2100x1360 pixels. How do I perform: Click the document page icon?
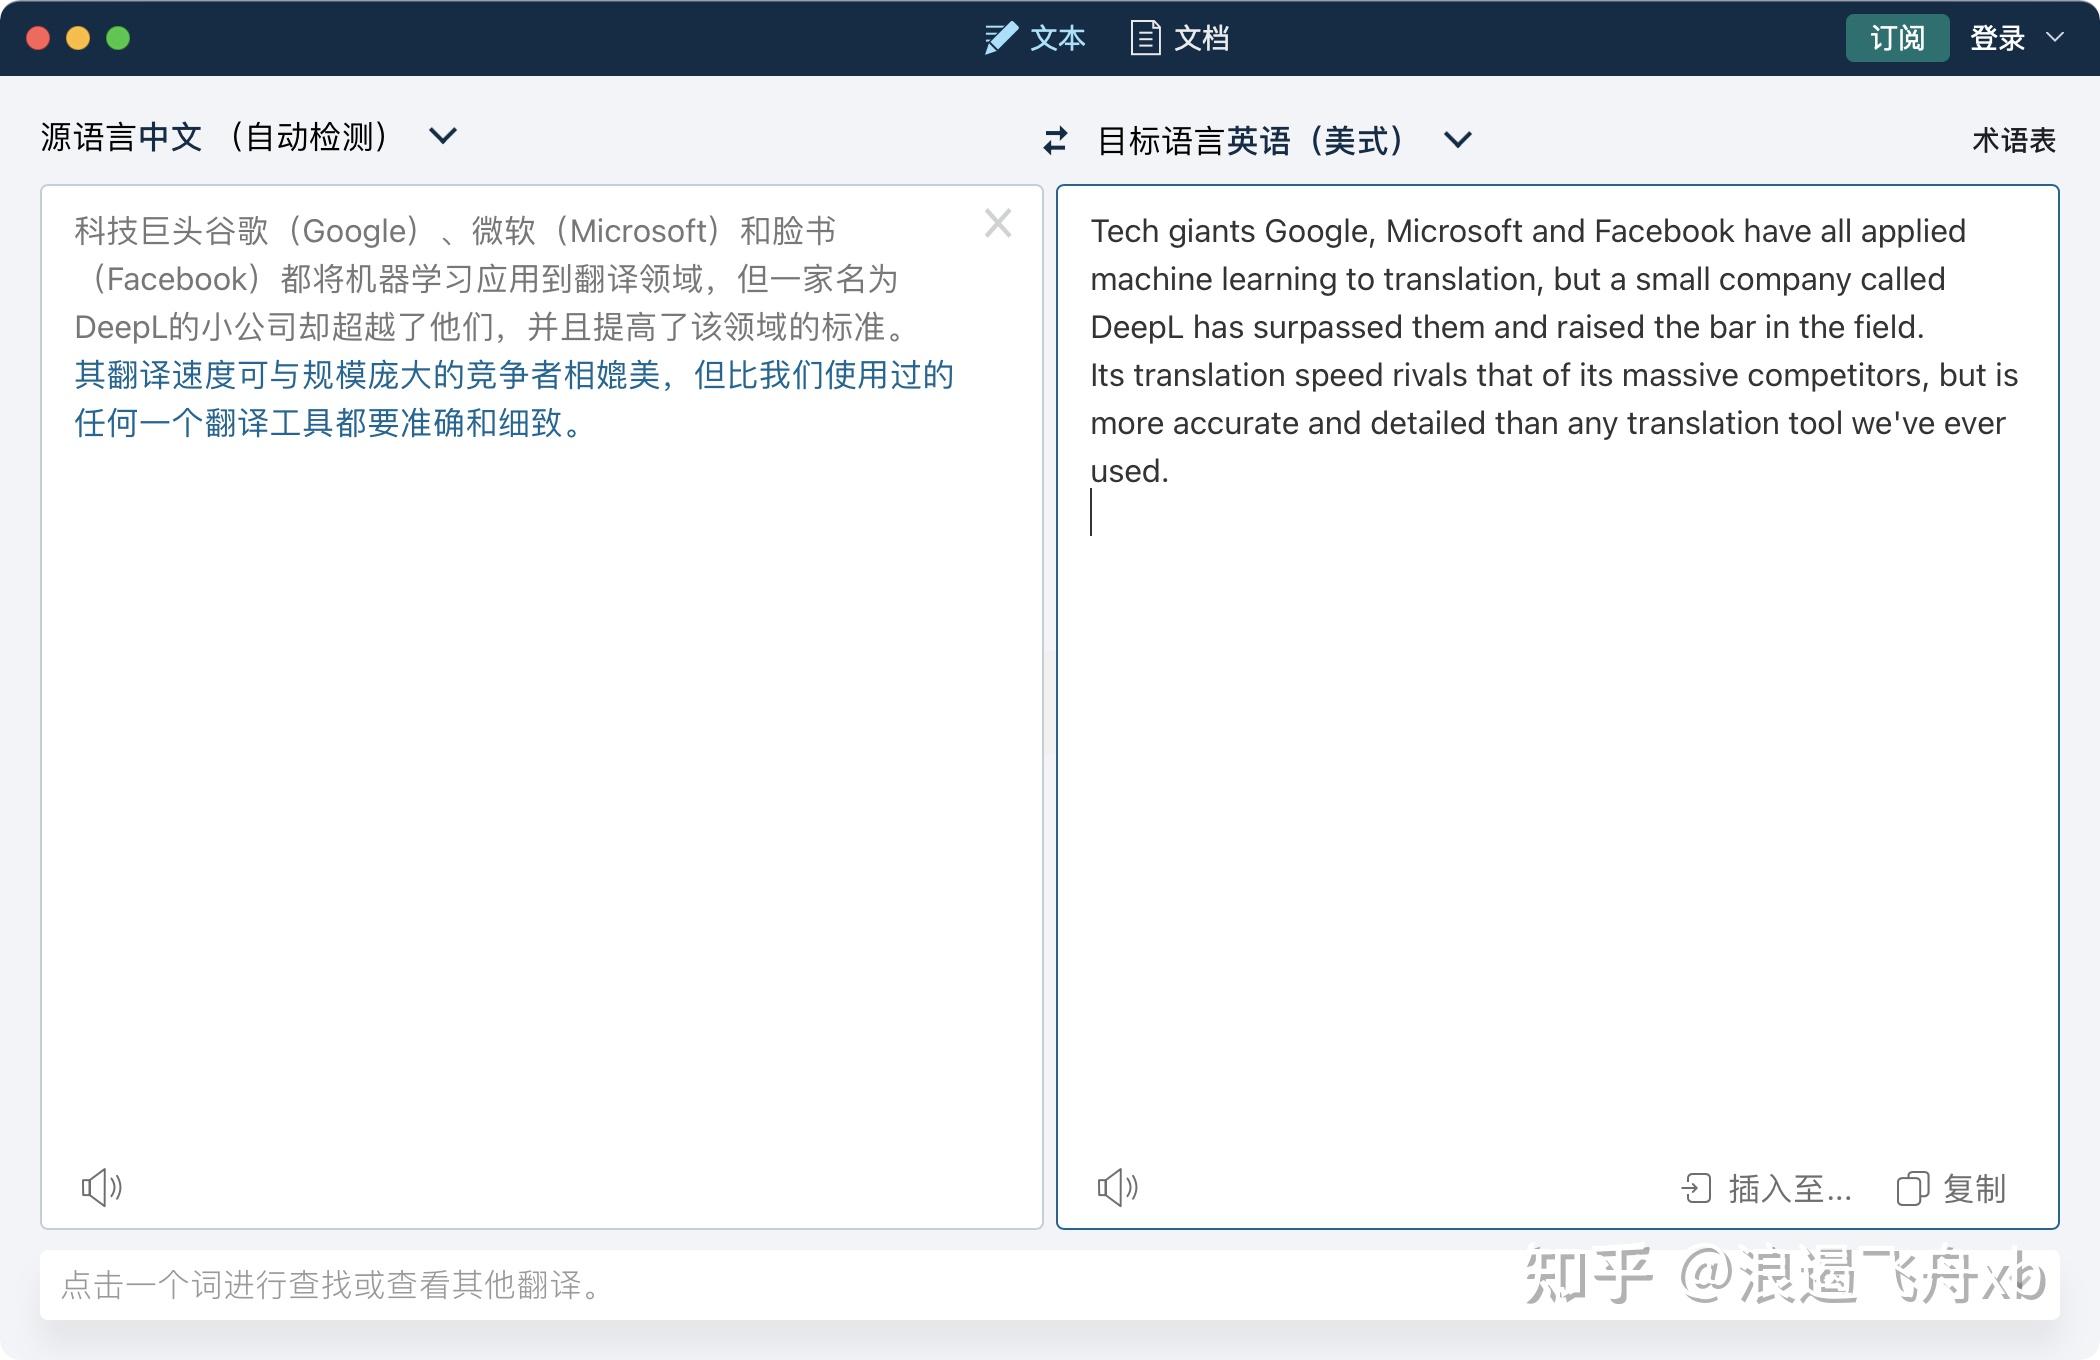[x=1145, y=38]
